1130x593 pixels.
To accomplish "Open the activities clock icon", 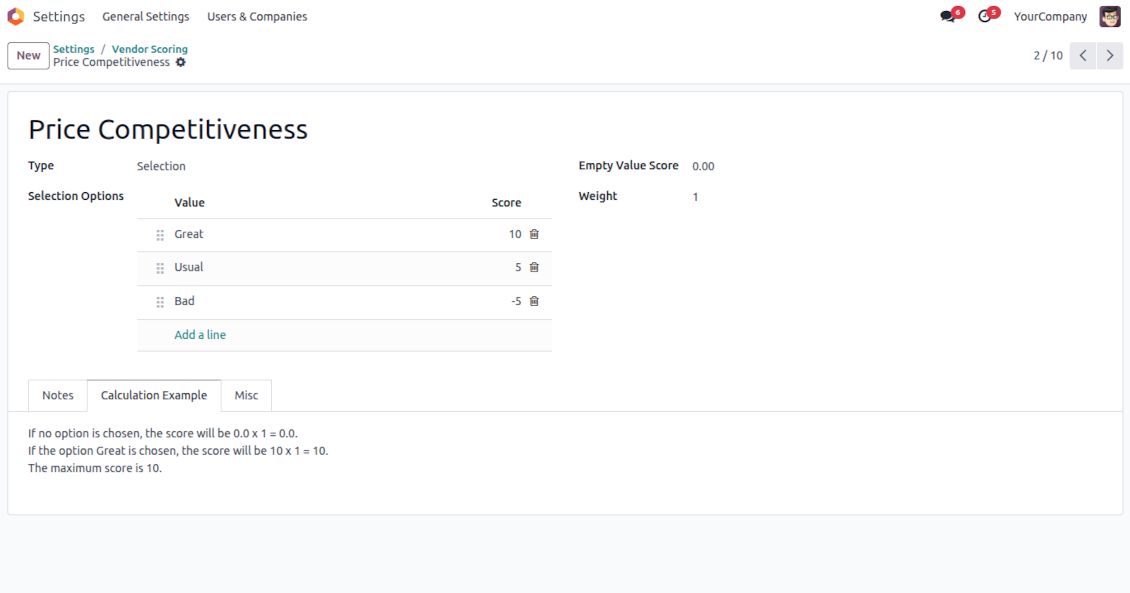I will 984,17.
